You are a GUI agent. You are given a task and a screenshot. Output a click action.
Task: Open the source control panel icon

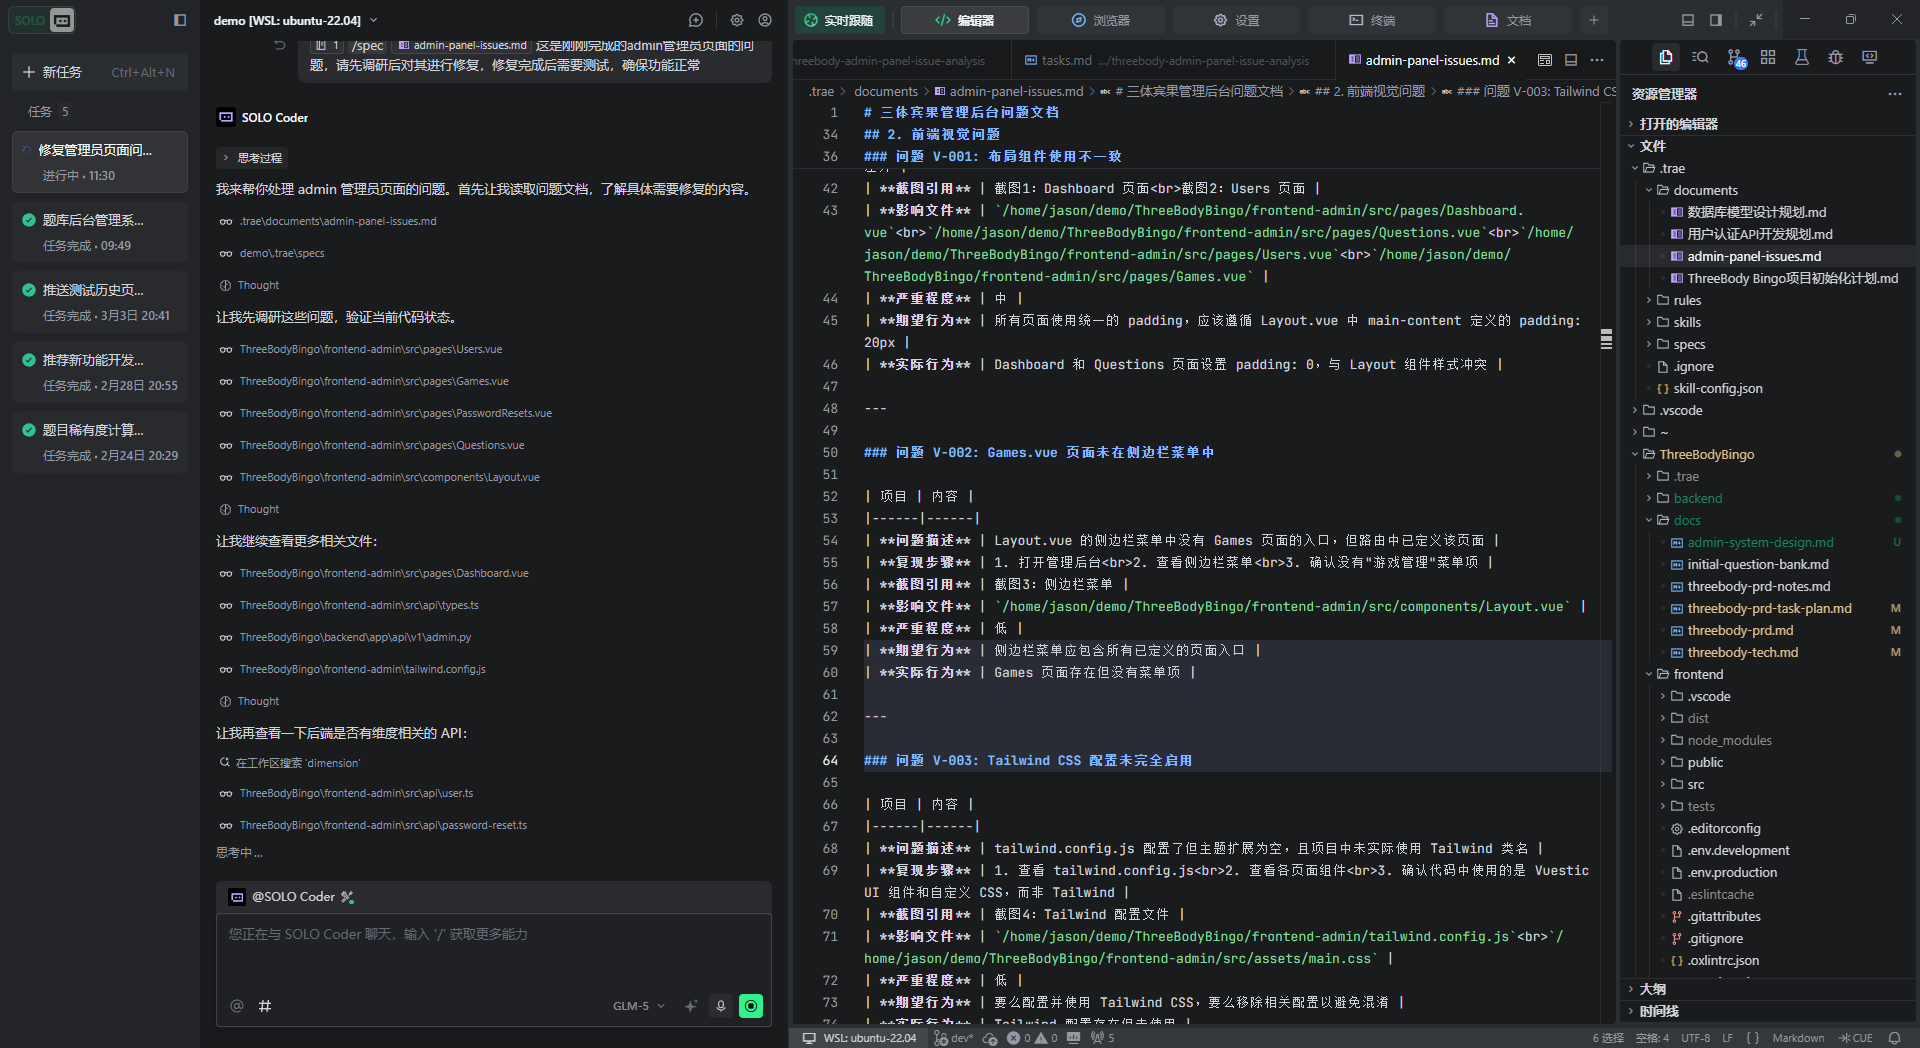pyautogui.click(x=1735, y=58)
